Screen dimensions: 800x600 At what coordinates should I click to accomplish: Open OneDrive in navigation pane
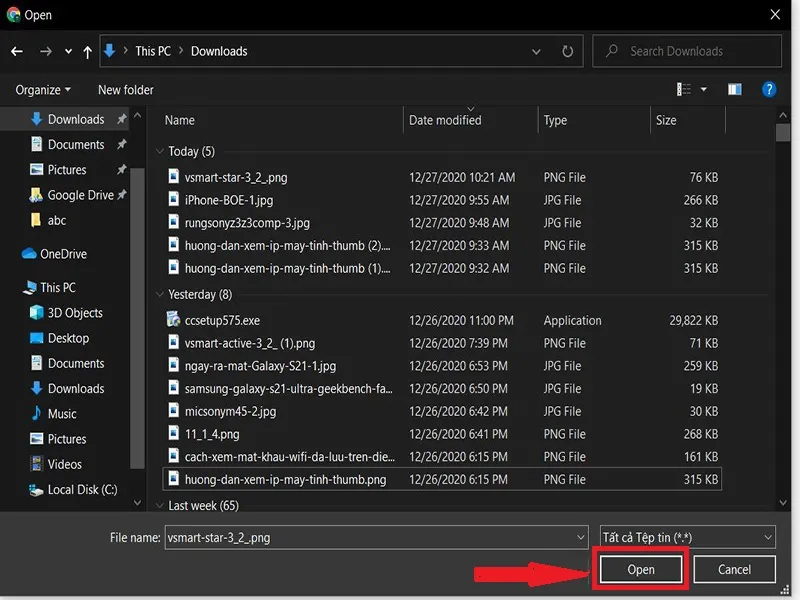(63, 254)
